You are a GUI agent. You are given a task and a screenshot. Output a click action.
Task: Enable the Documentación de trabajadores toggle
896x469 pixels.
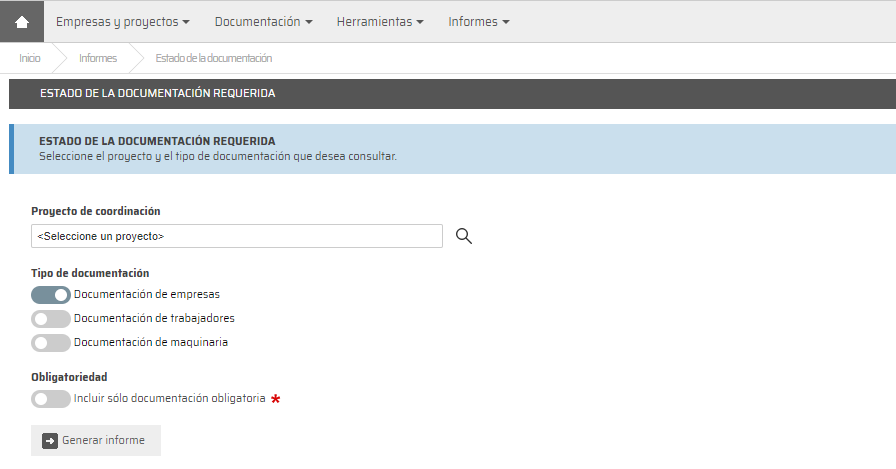(x=51, y=319)
